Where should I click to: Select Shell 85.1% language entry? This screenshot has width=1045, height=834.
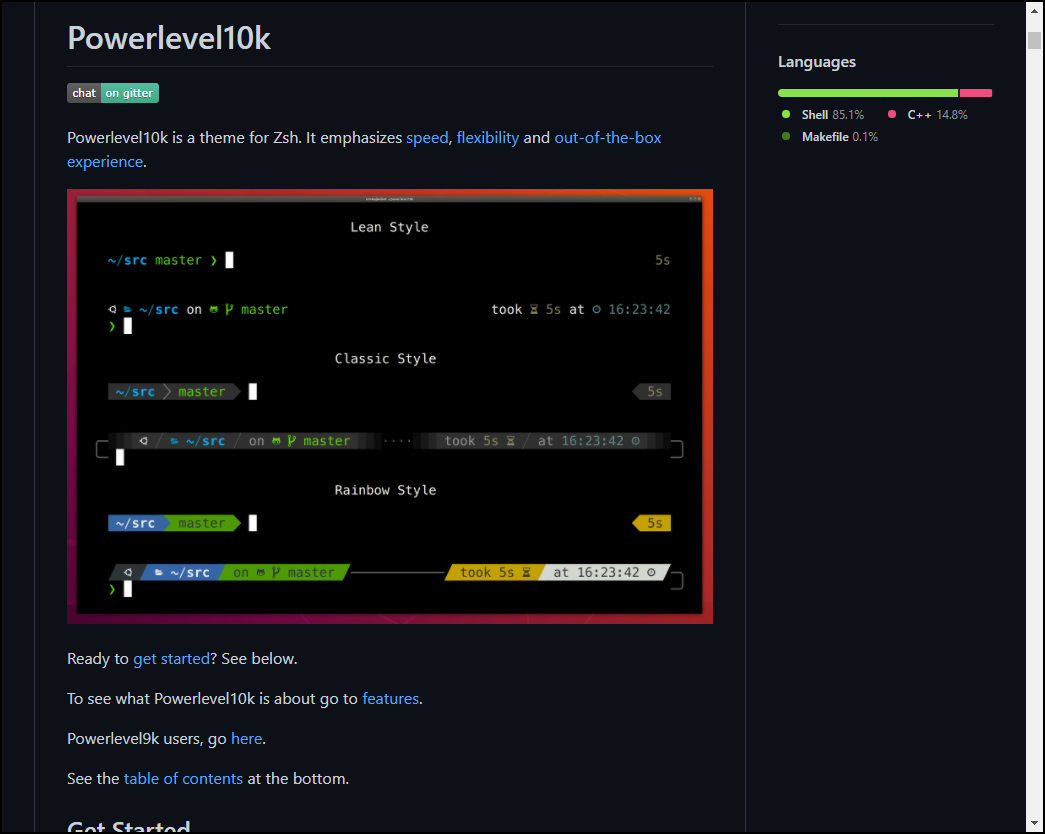click(824, 115)
